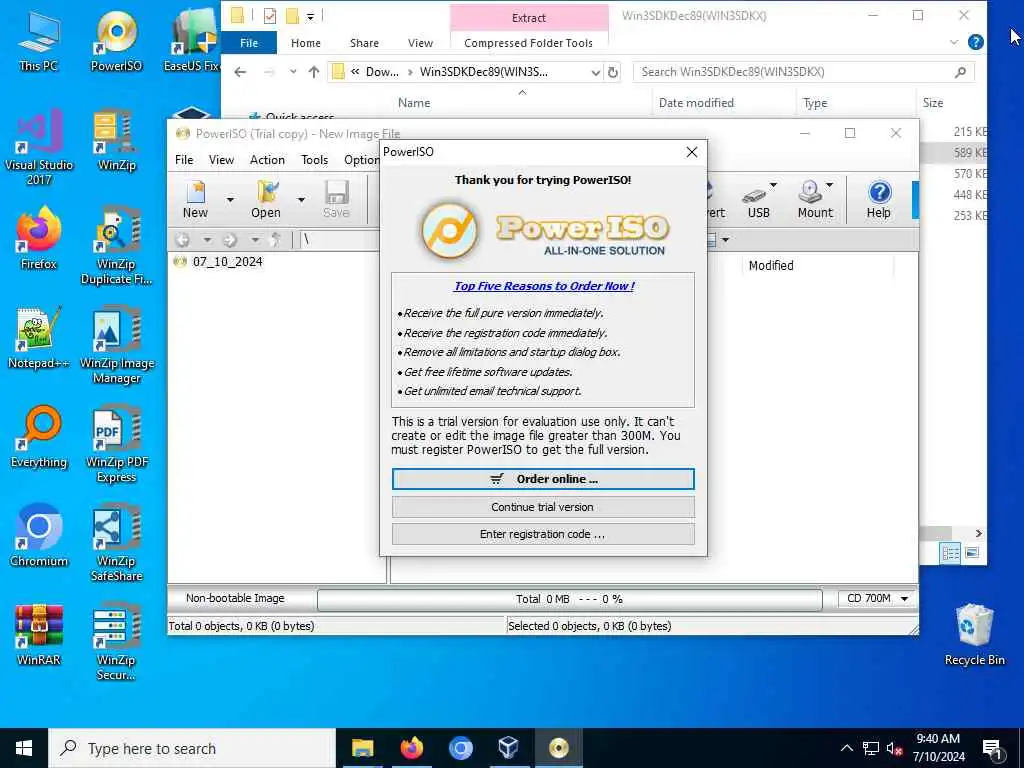Open WinZip Secure desktop icon

[x=116, y=642]
